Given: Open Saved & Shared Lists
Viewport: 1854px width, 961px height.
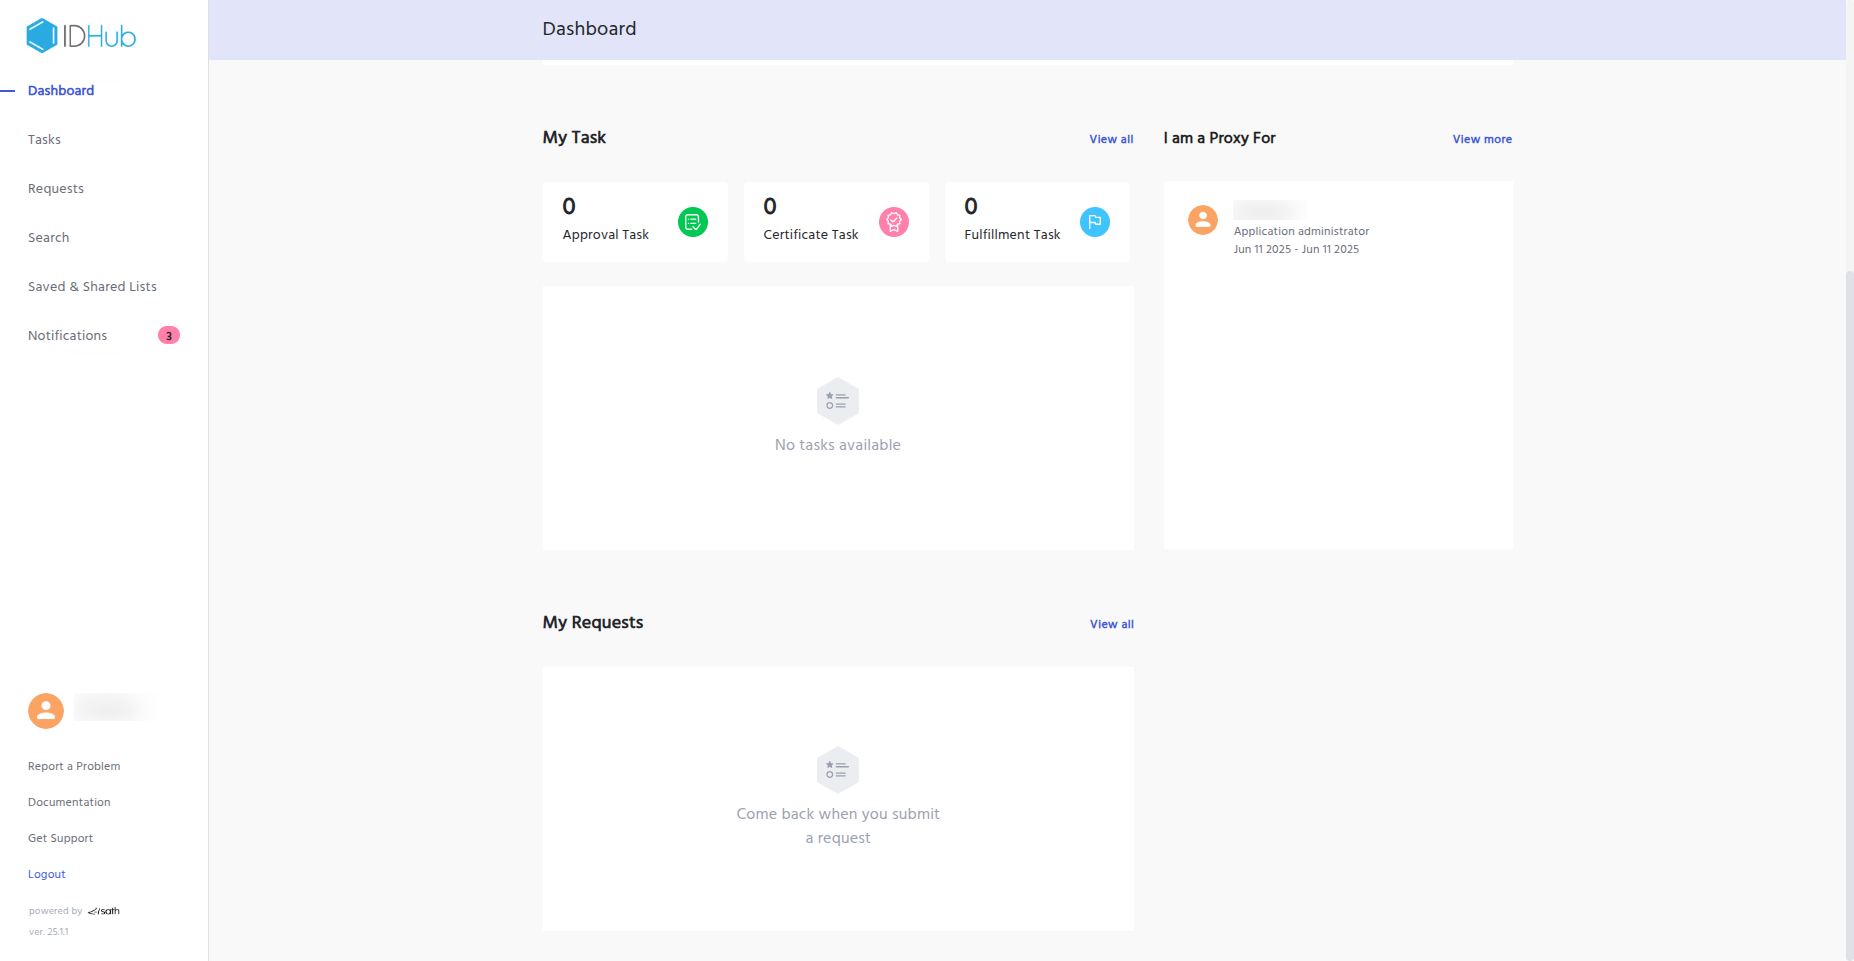Looking at the screenshot, I should [92, 287].
